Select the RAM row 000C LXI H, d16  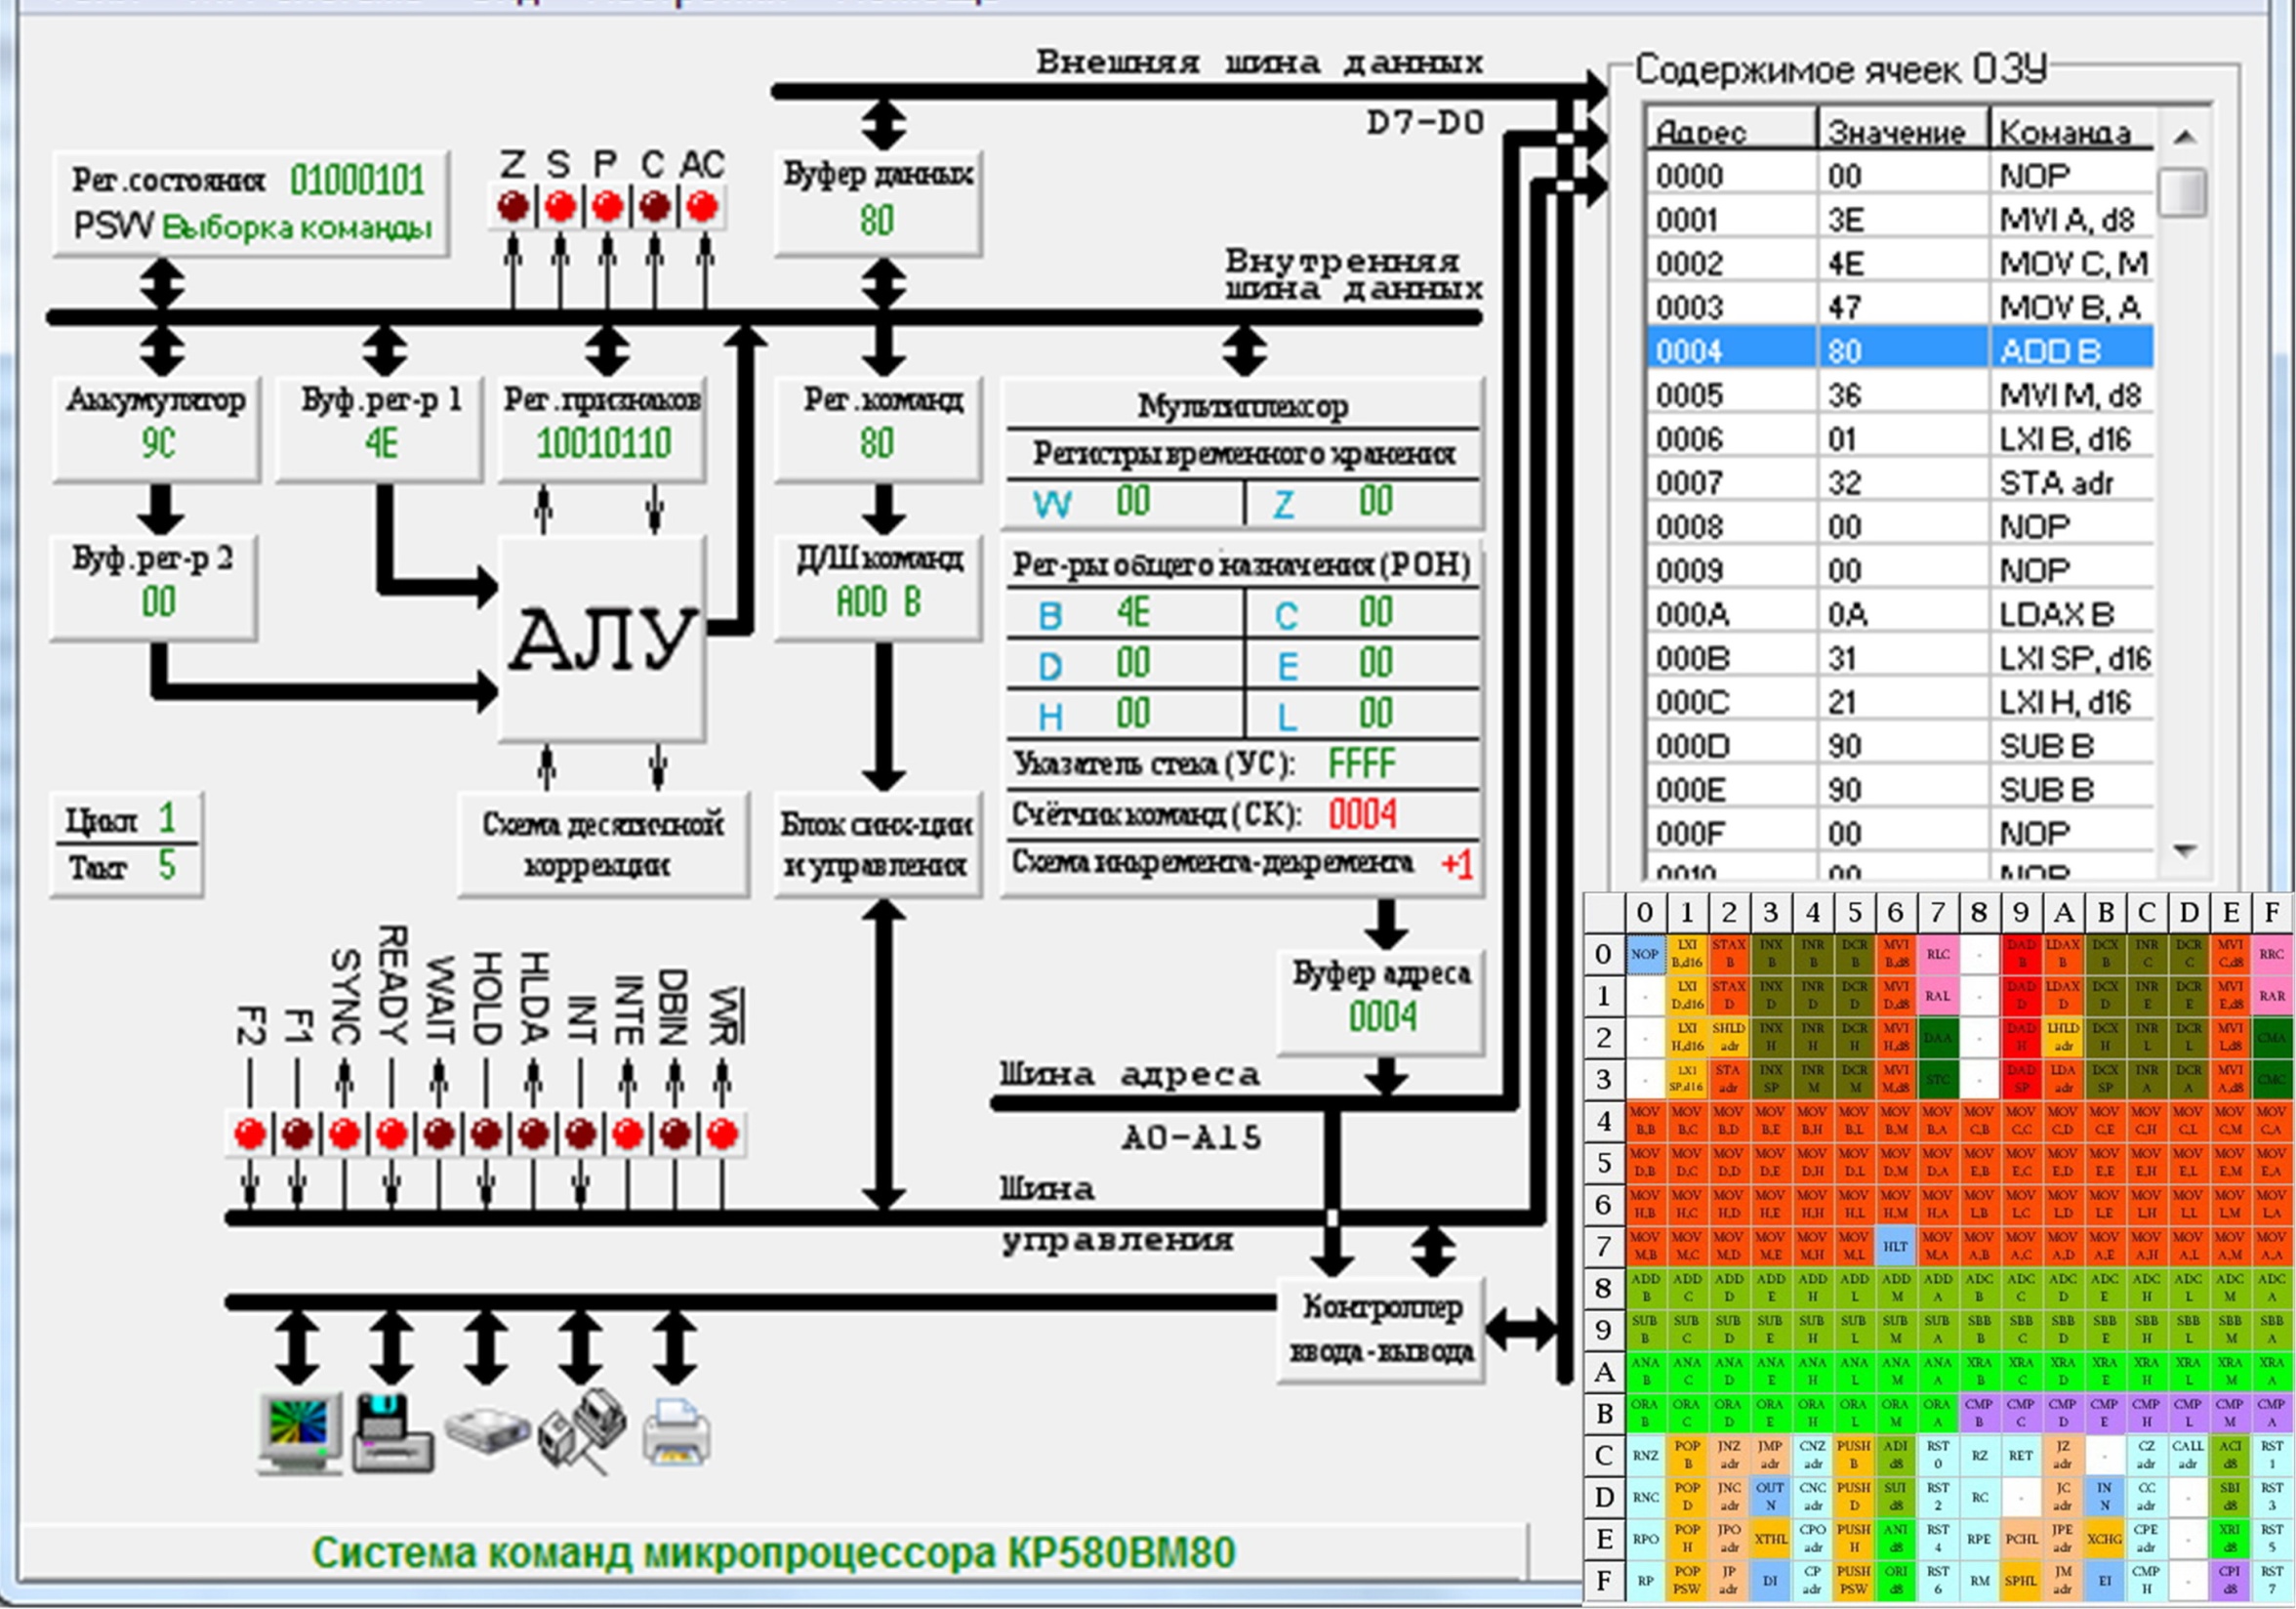pos(1900,702)
